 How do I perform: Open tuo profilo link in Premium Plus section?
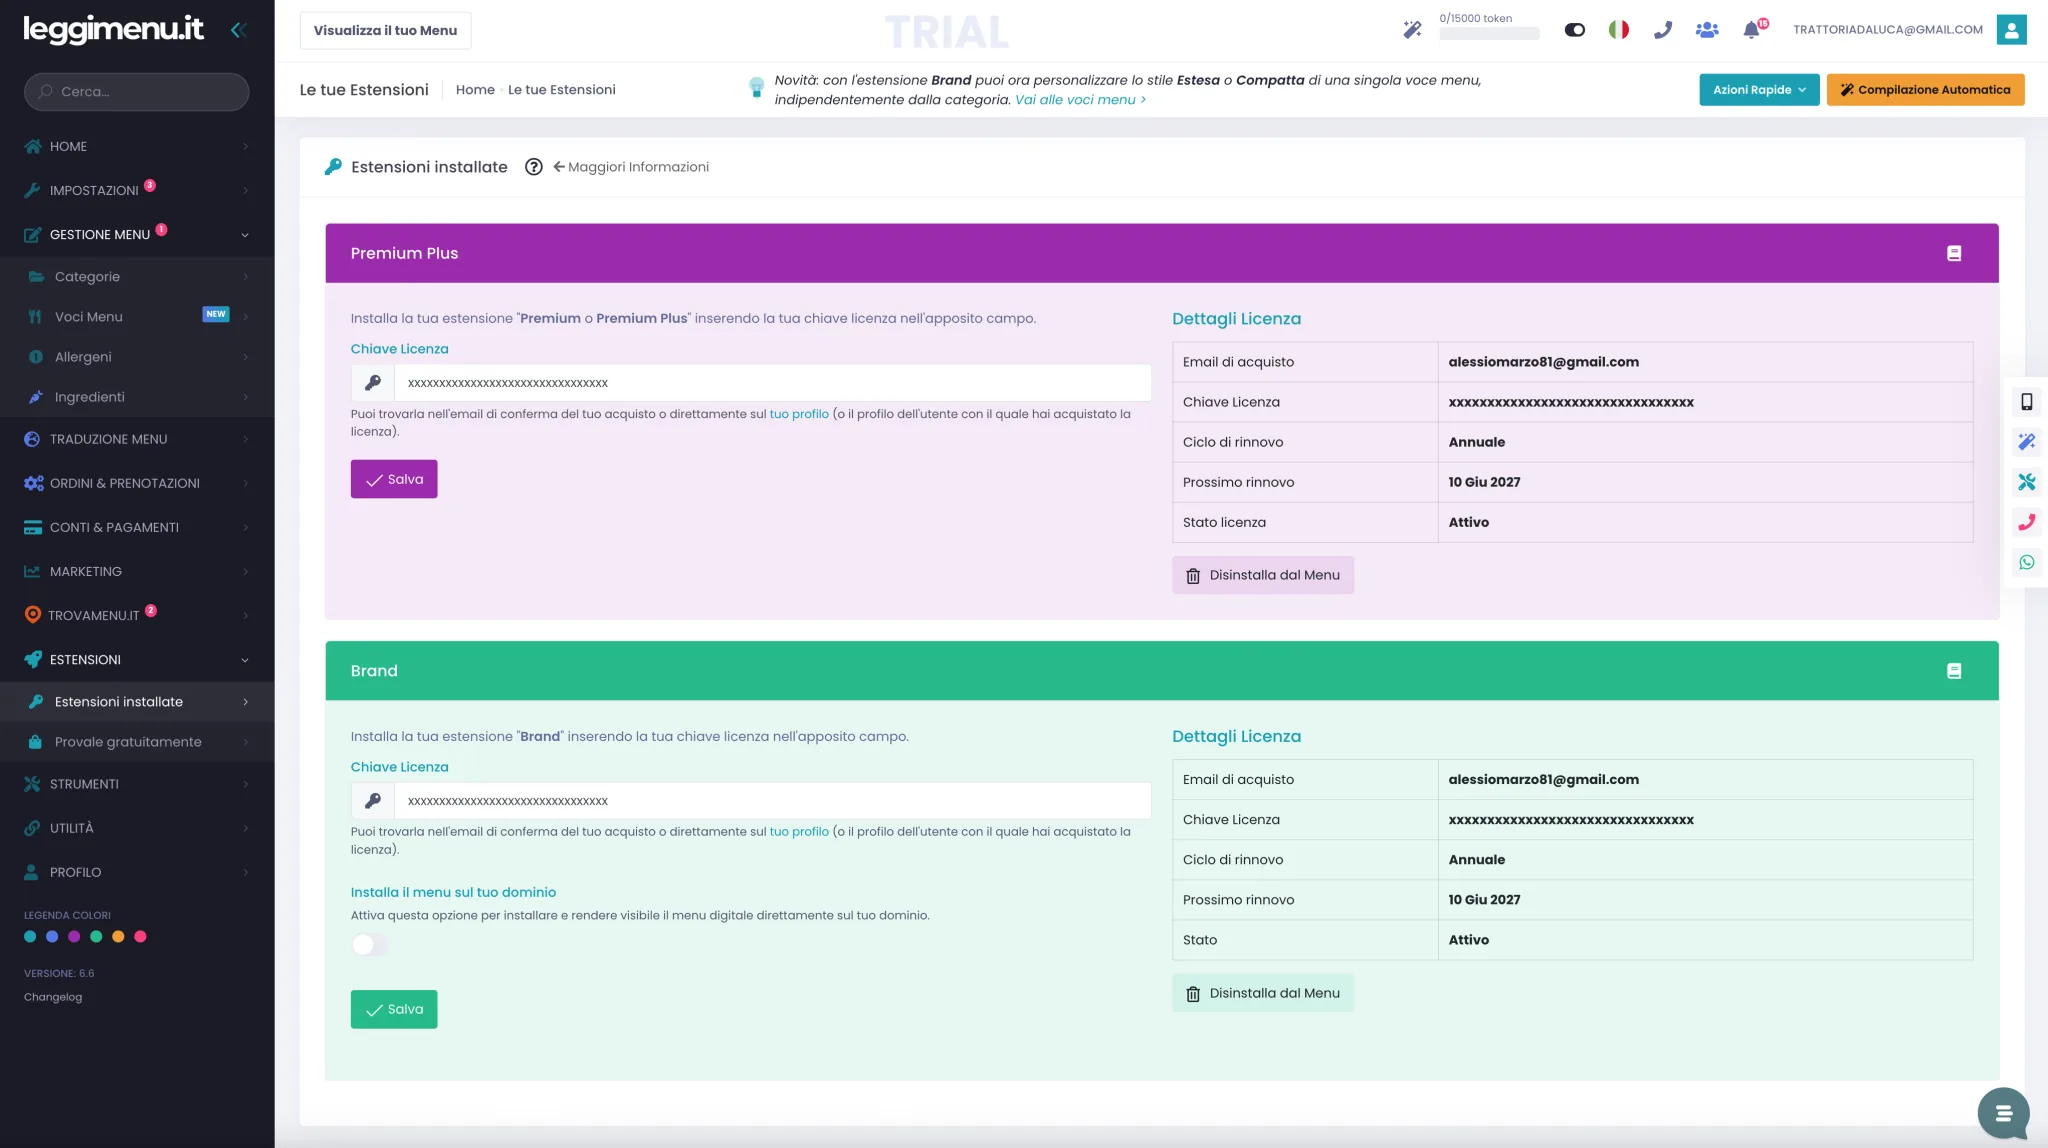(x=799, y=414)
